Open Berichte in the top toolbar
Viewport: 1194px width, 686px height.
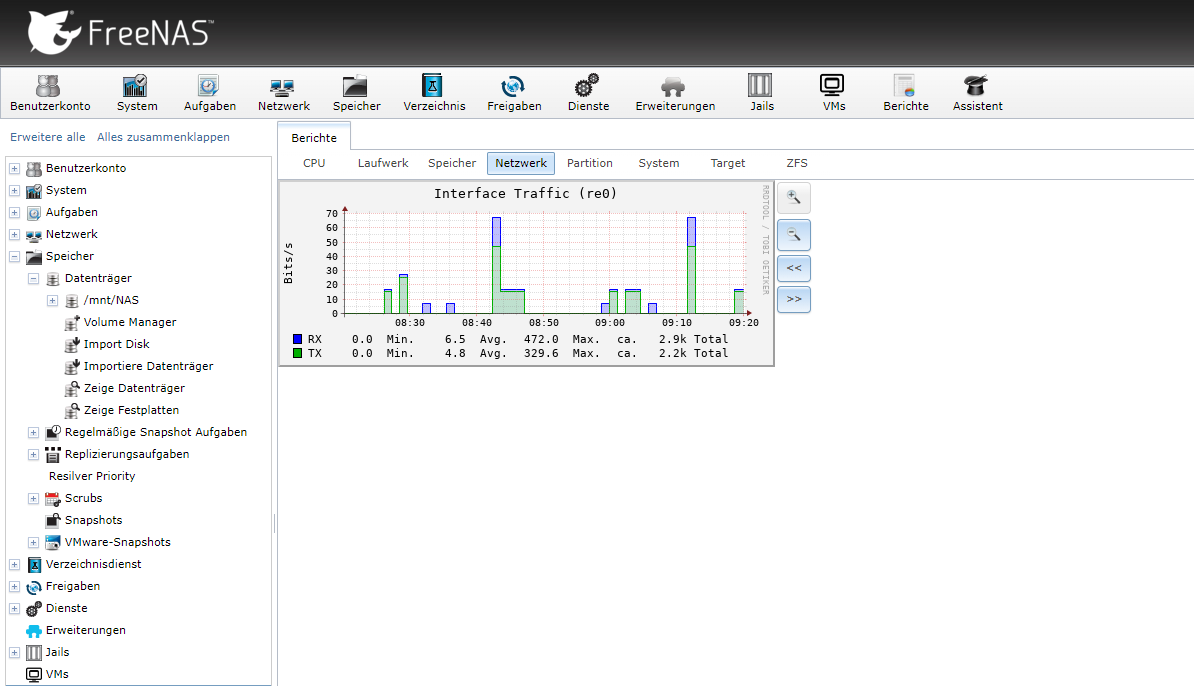coord(905,94)
